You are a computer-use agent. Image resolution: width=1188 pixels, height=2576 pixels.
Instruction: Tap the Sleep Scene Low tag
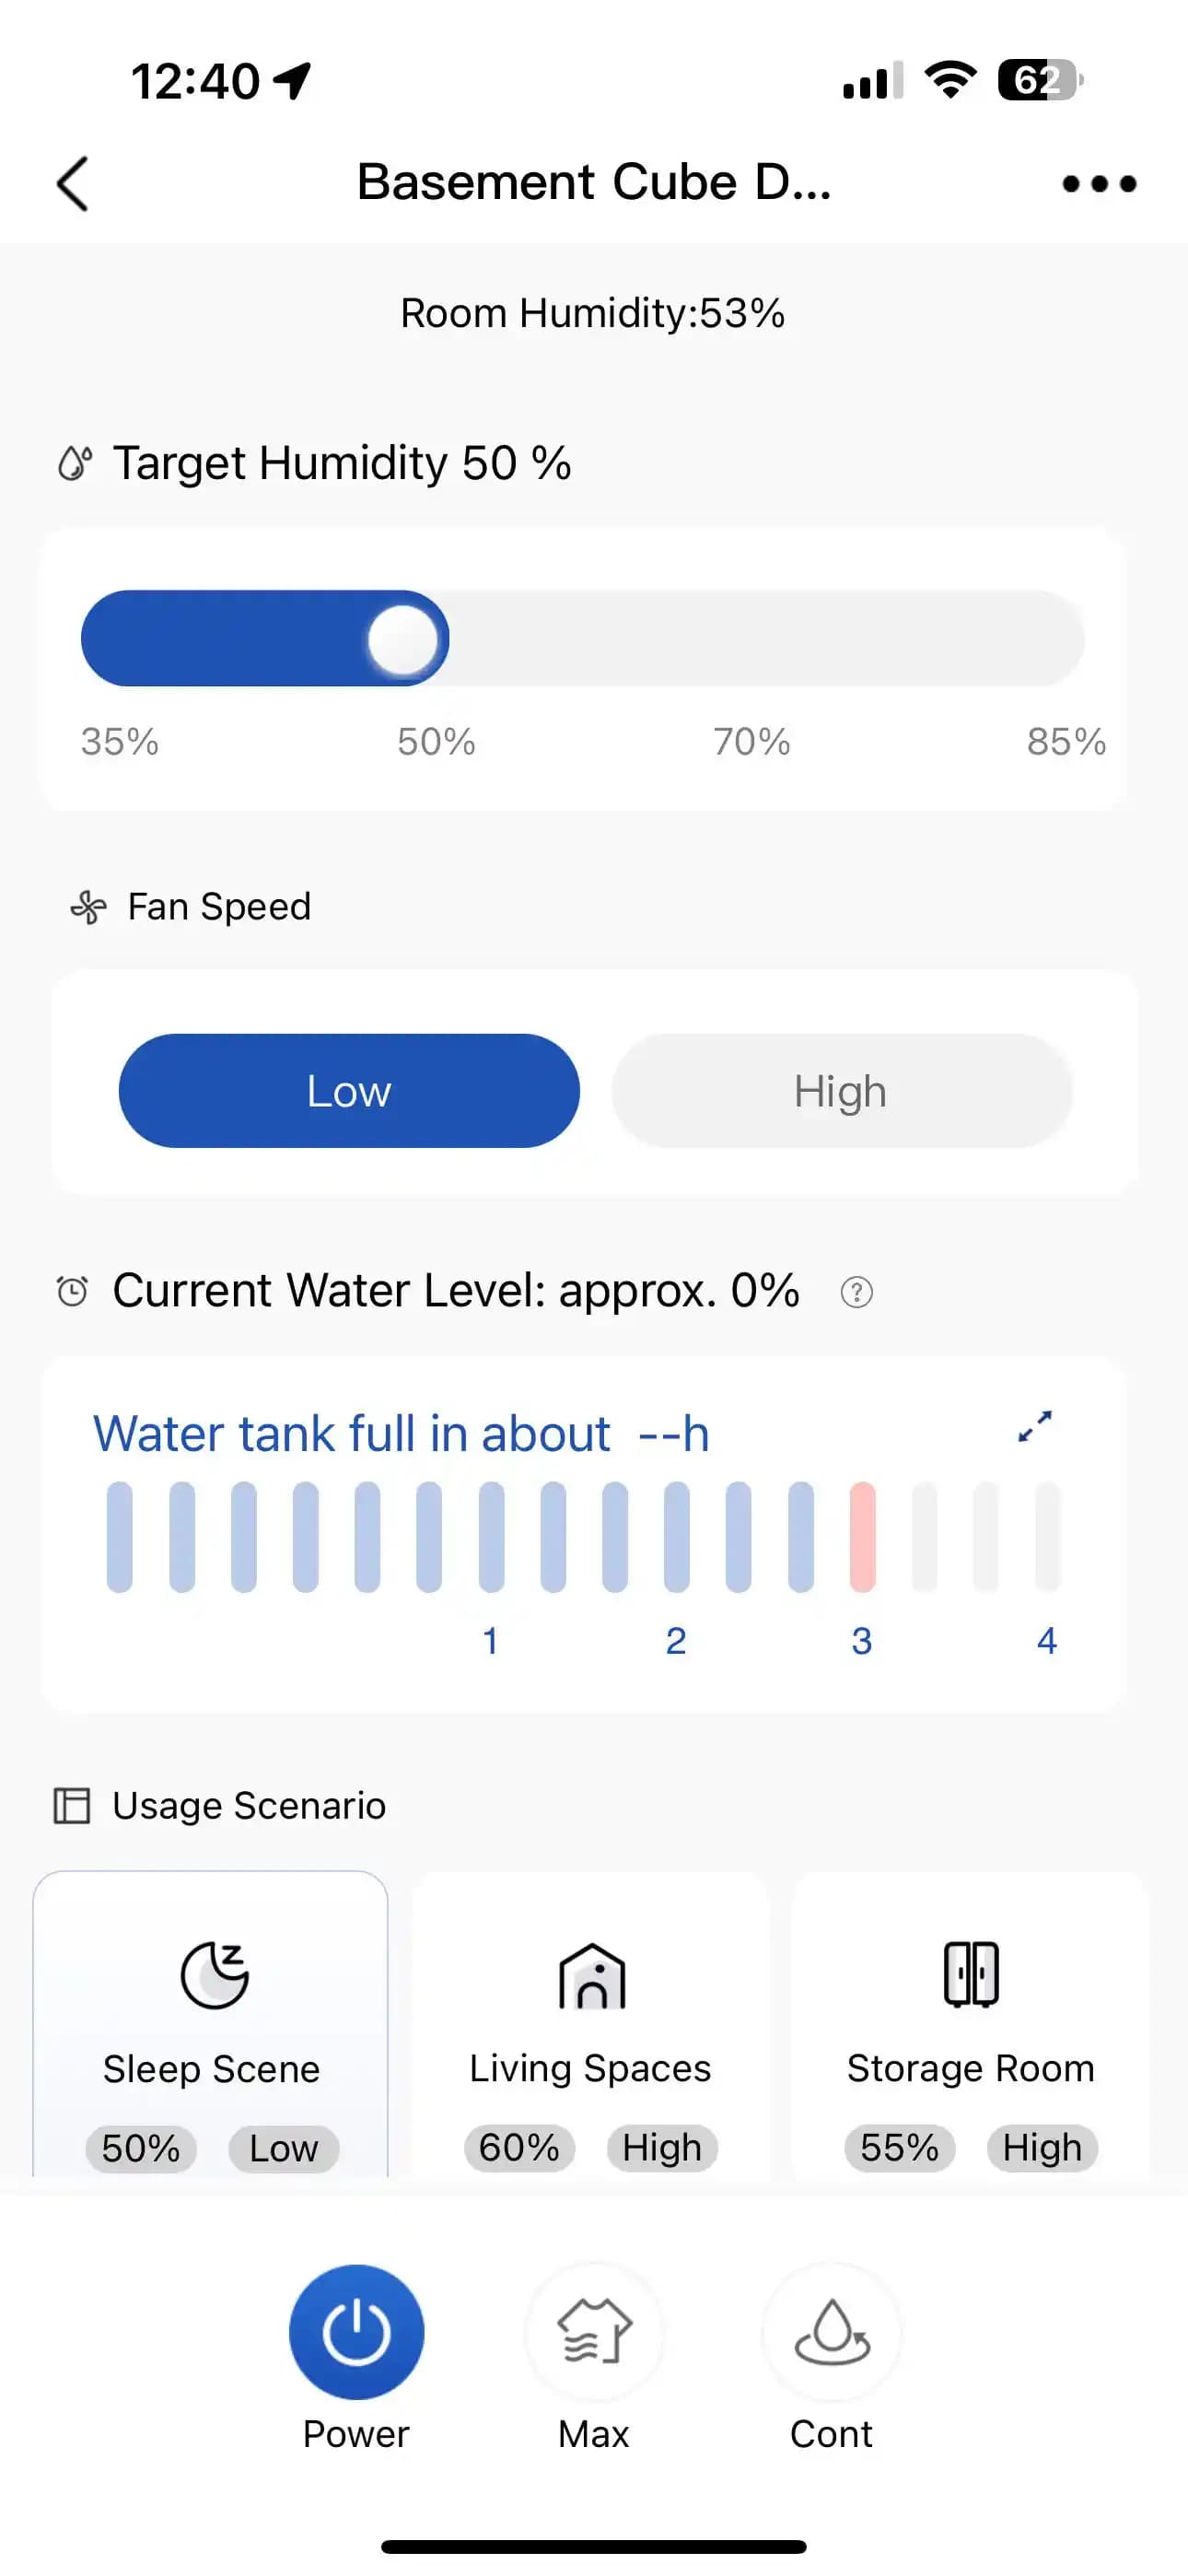tap(284, 2148)
